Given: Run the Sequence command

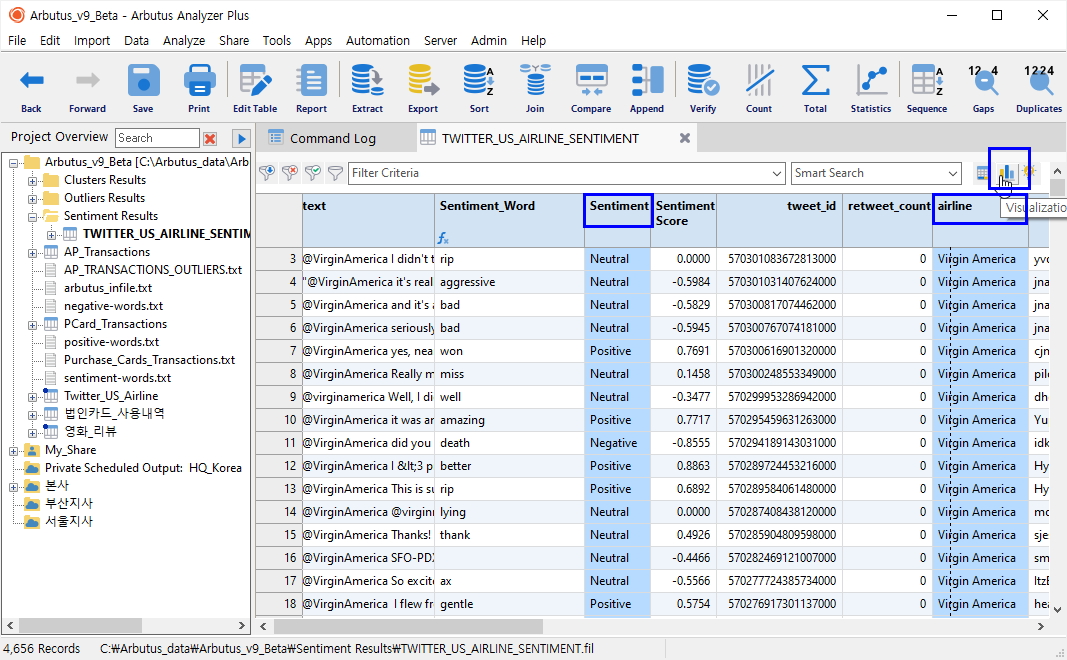Looking at the screenshot, I should (927, 81).
